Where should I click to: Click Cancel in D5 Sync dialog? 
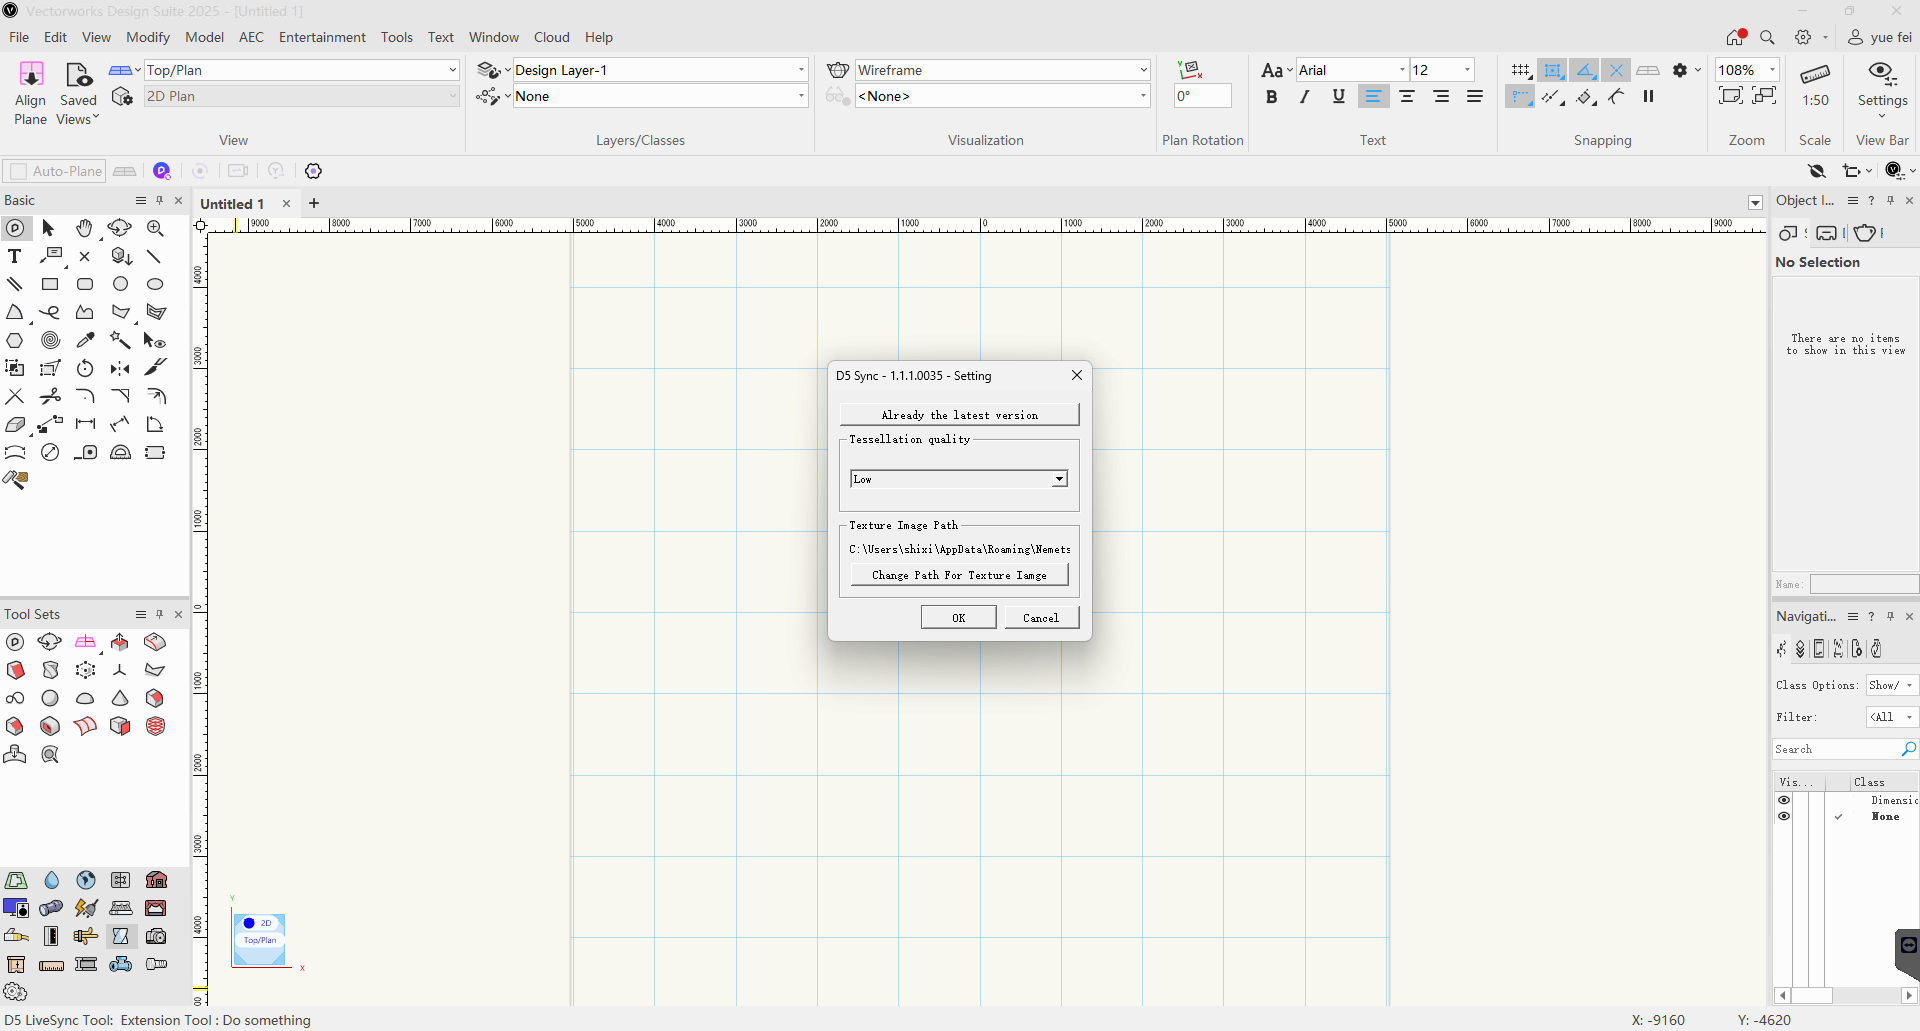click(x=1041, y=618)
